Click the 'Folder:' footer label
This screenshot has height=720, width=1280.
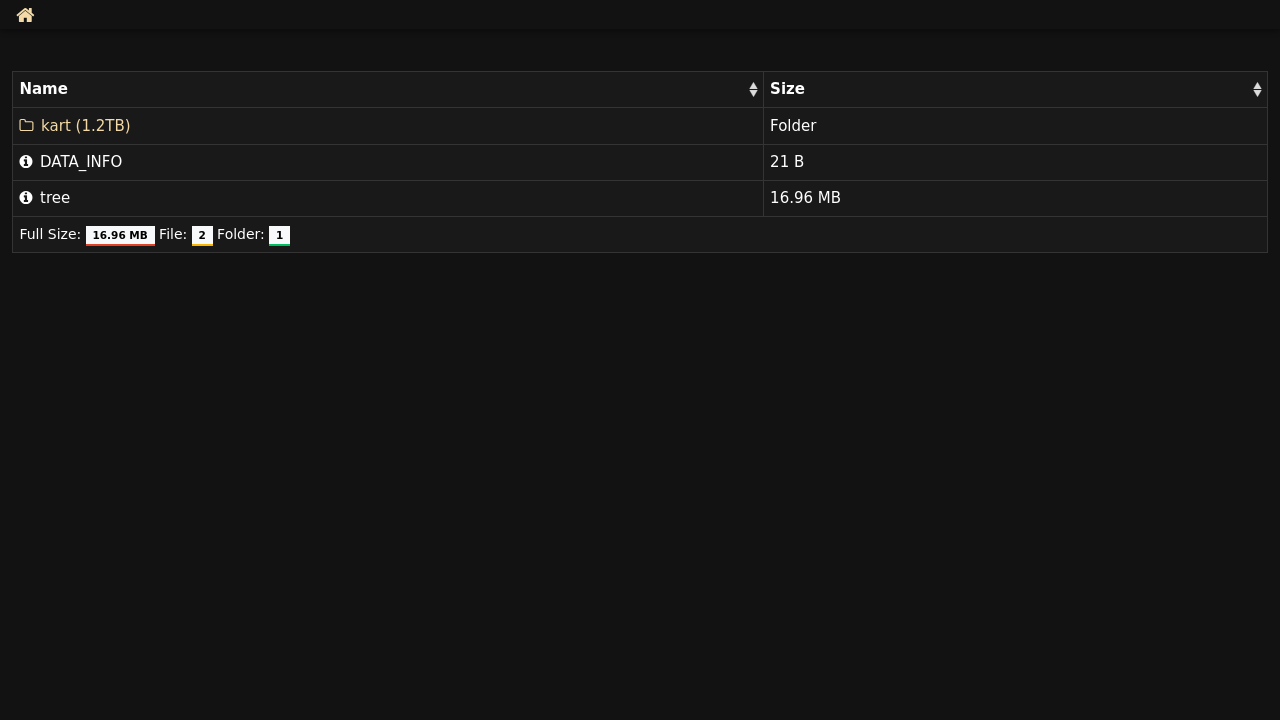coord(241,235)
